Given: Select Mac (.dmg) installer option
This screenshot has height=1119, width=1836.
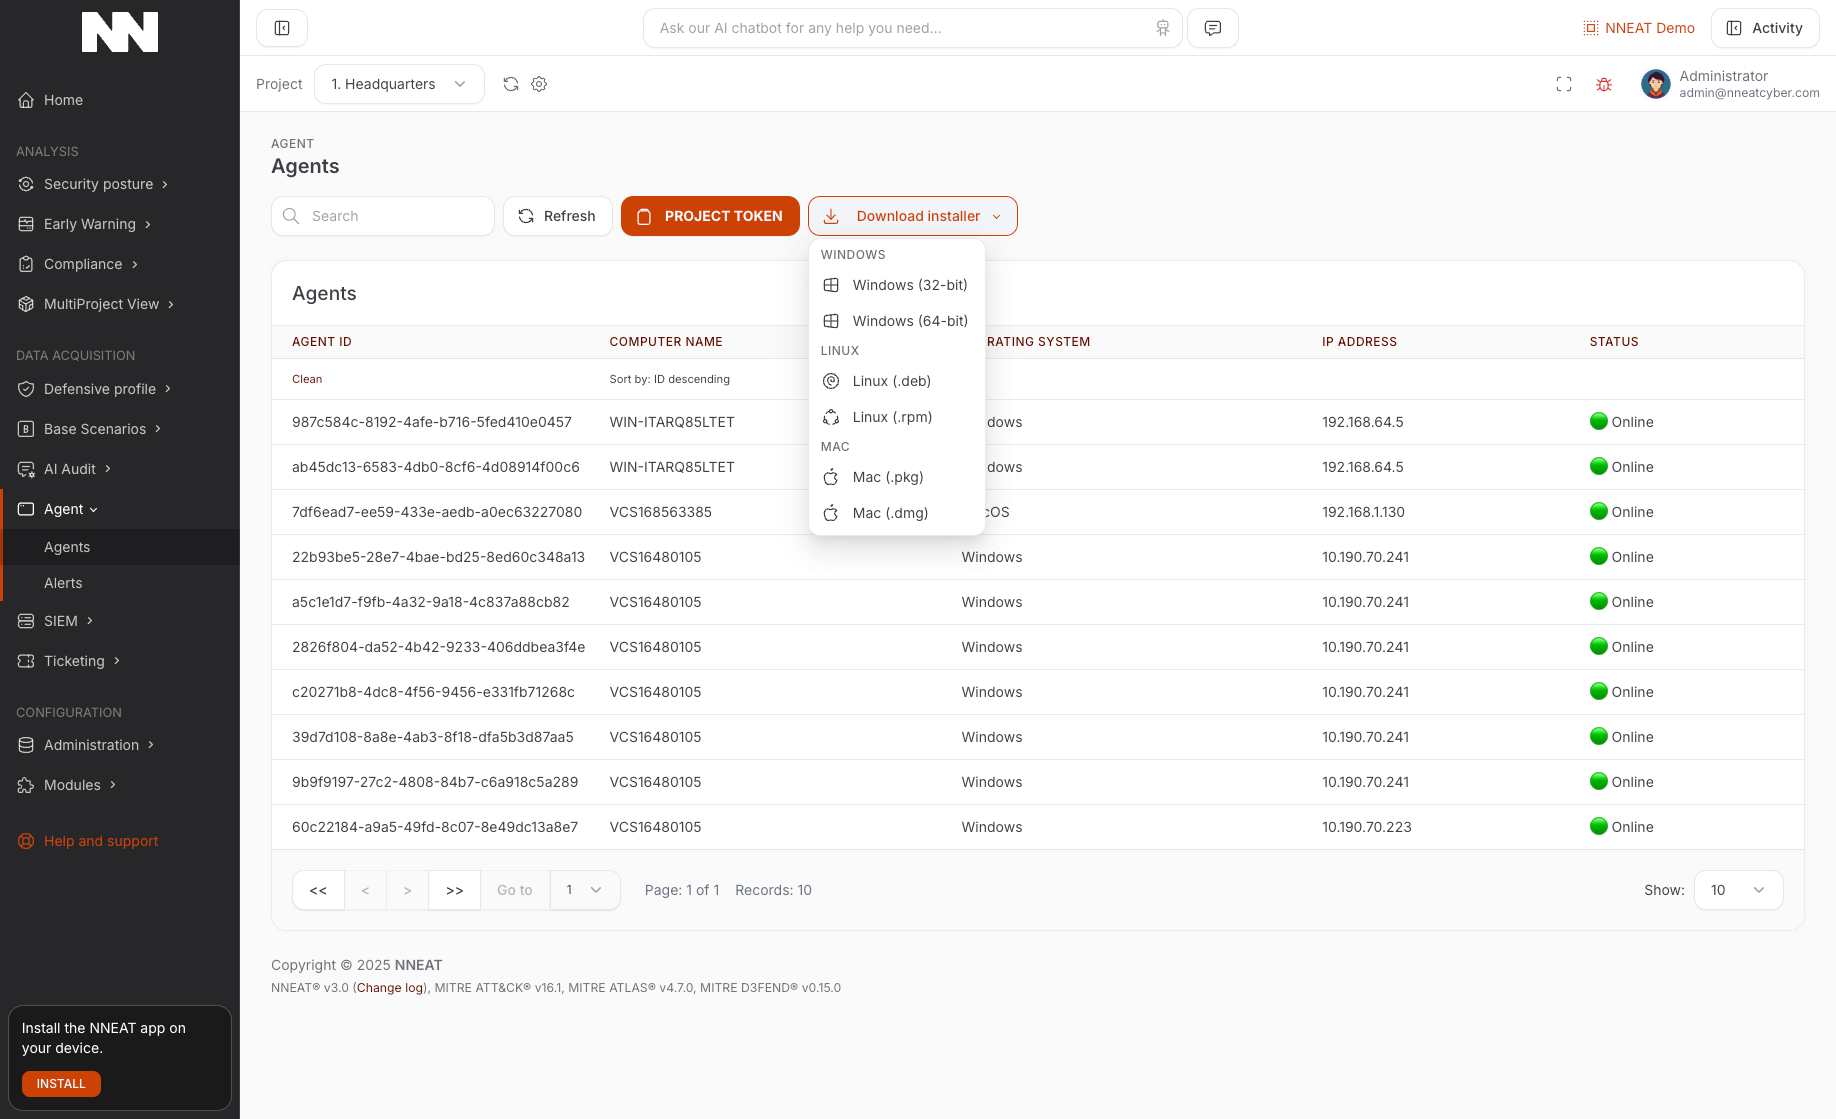Looking at the screenshot, I should pos(890,513).
